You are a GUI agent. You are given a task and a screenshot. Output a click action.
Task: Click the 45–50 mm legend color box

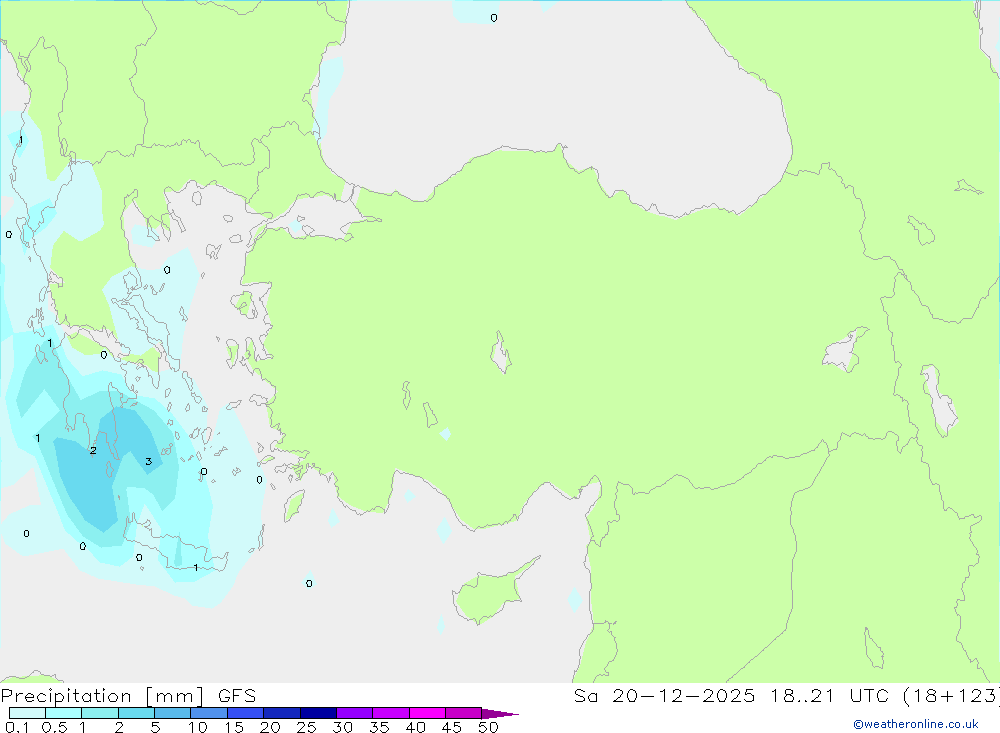(x=464, y=713)
